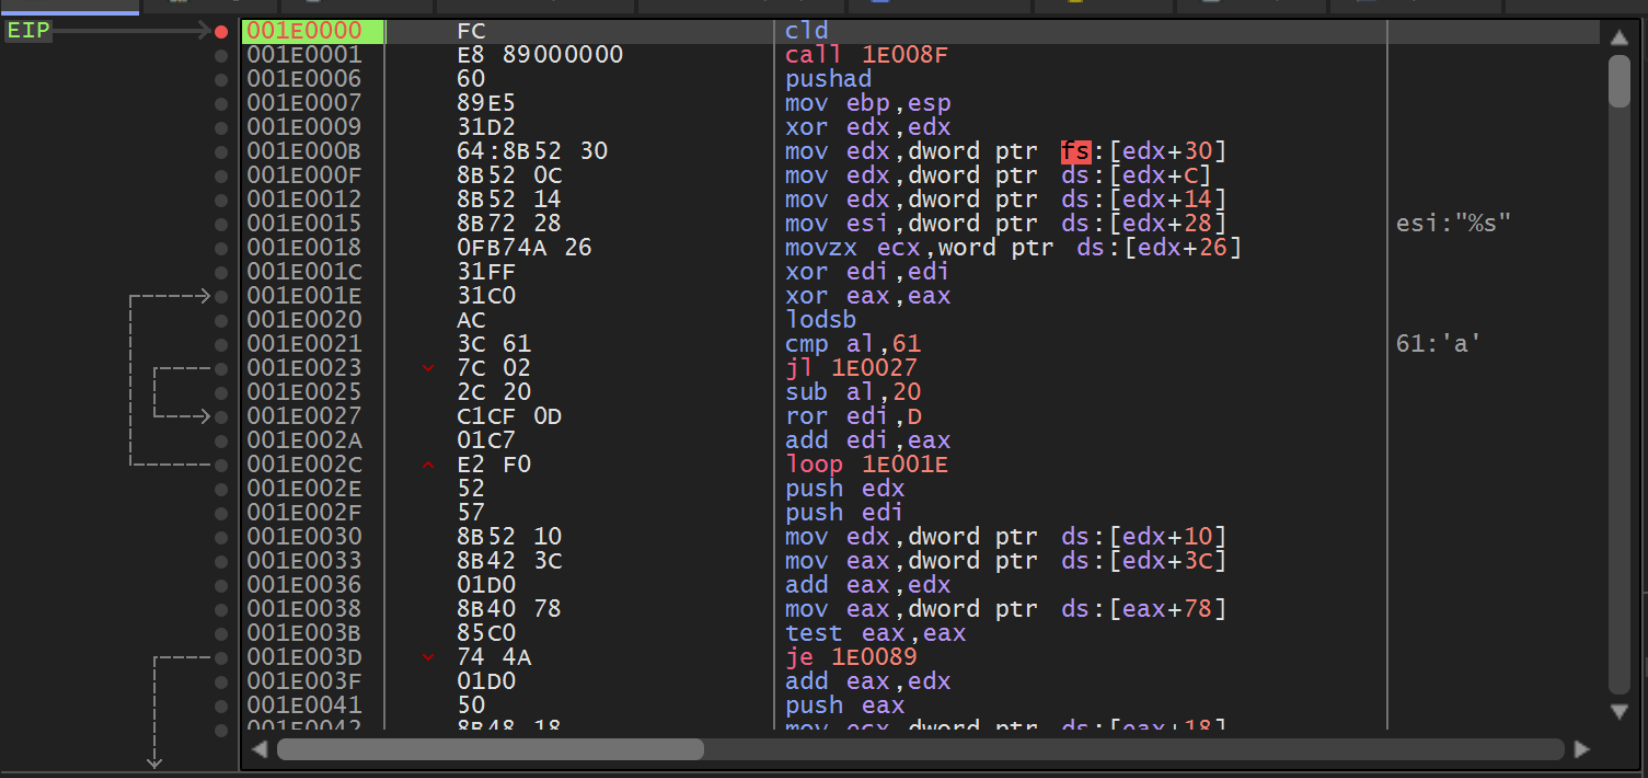Select the call 1E008F instruction
The width and height of the screenshot is (1648, 778).
(x=866, y=55)
